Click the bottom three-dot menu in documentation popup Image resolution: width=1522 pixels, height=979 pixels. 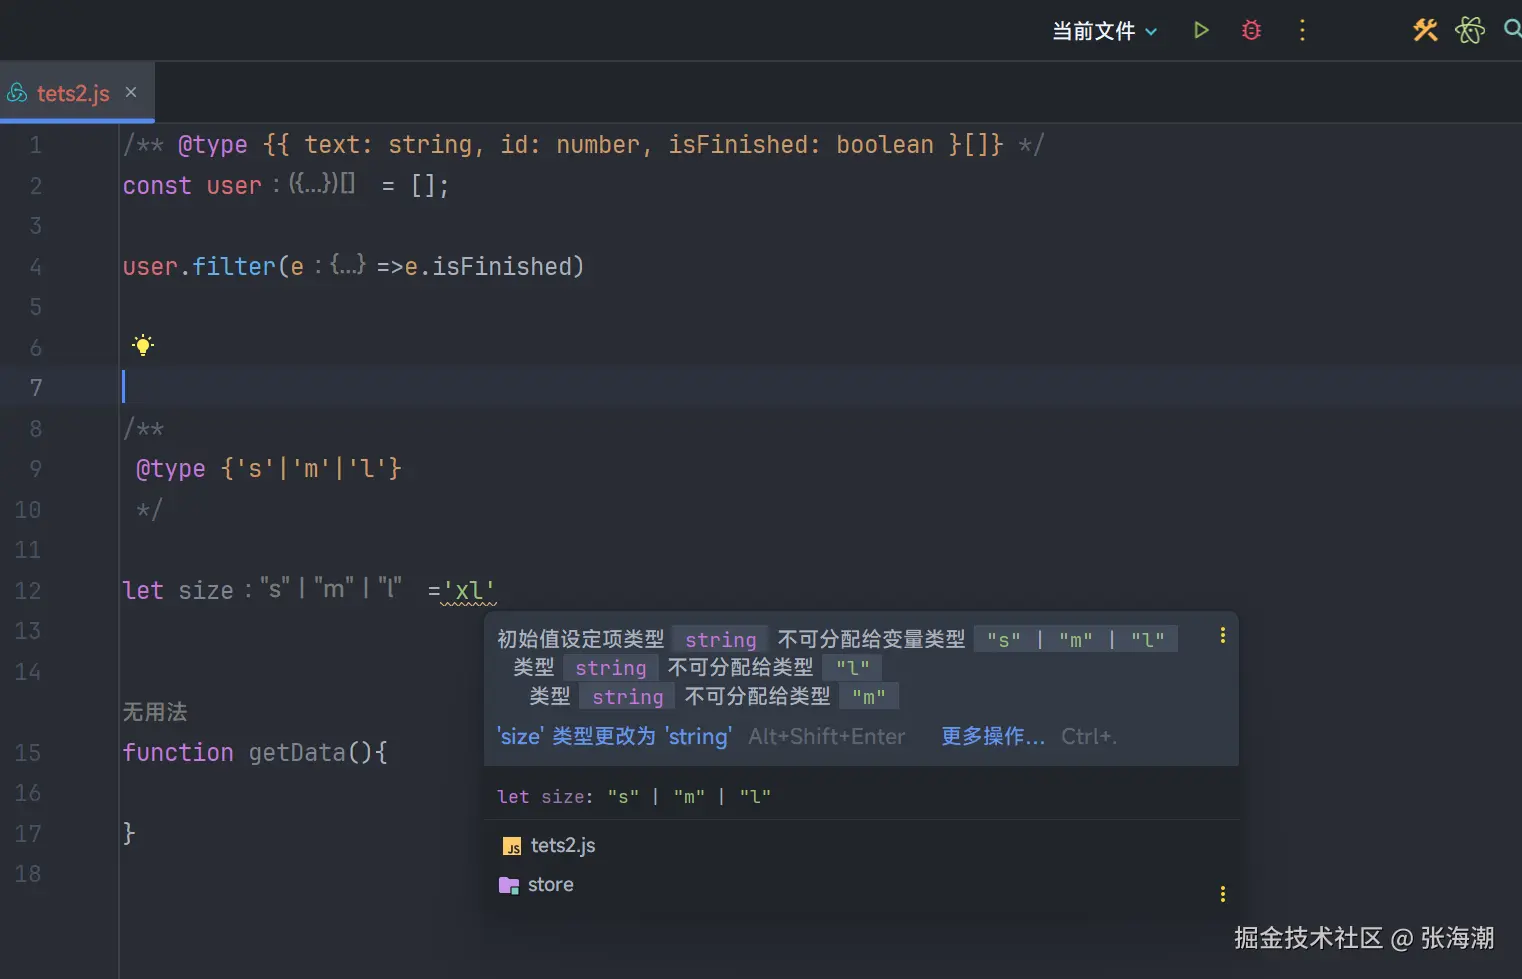(1222, 894)
